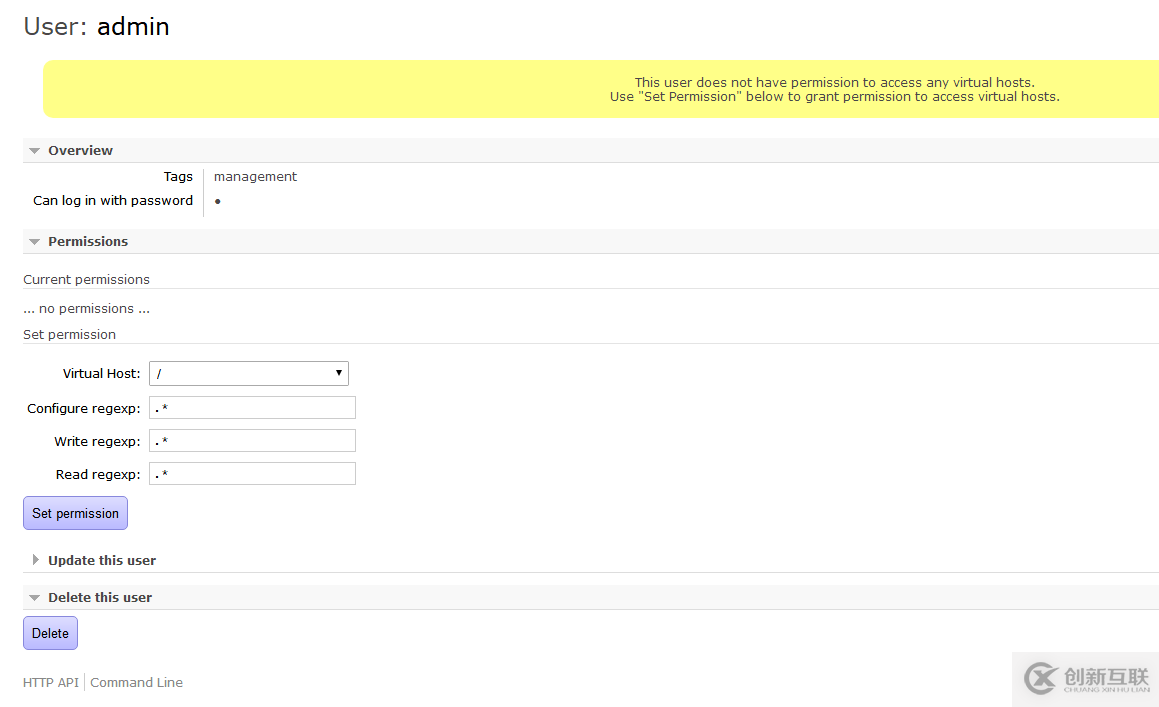
Task: Click the Delete user button
Action: point(50,633)
